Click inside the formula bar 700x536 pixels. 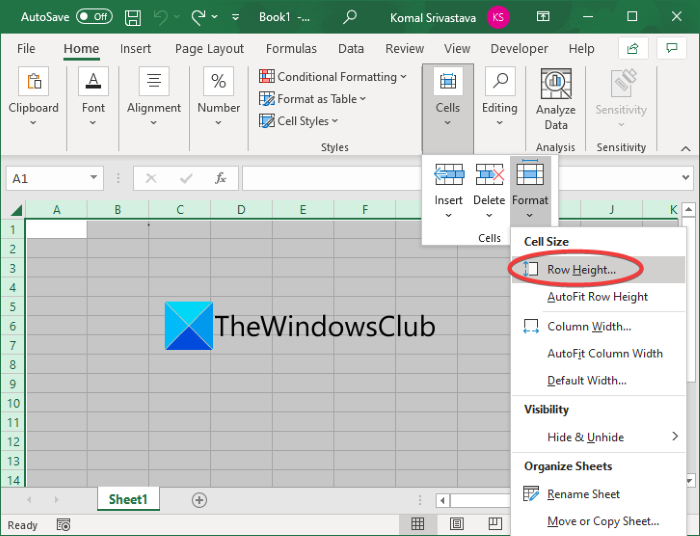coord(331,179)
